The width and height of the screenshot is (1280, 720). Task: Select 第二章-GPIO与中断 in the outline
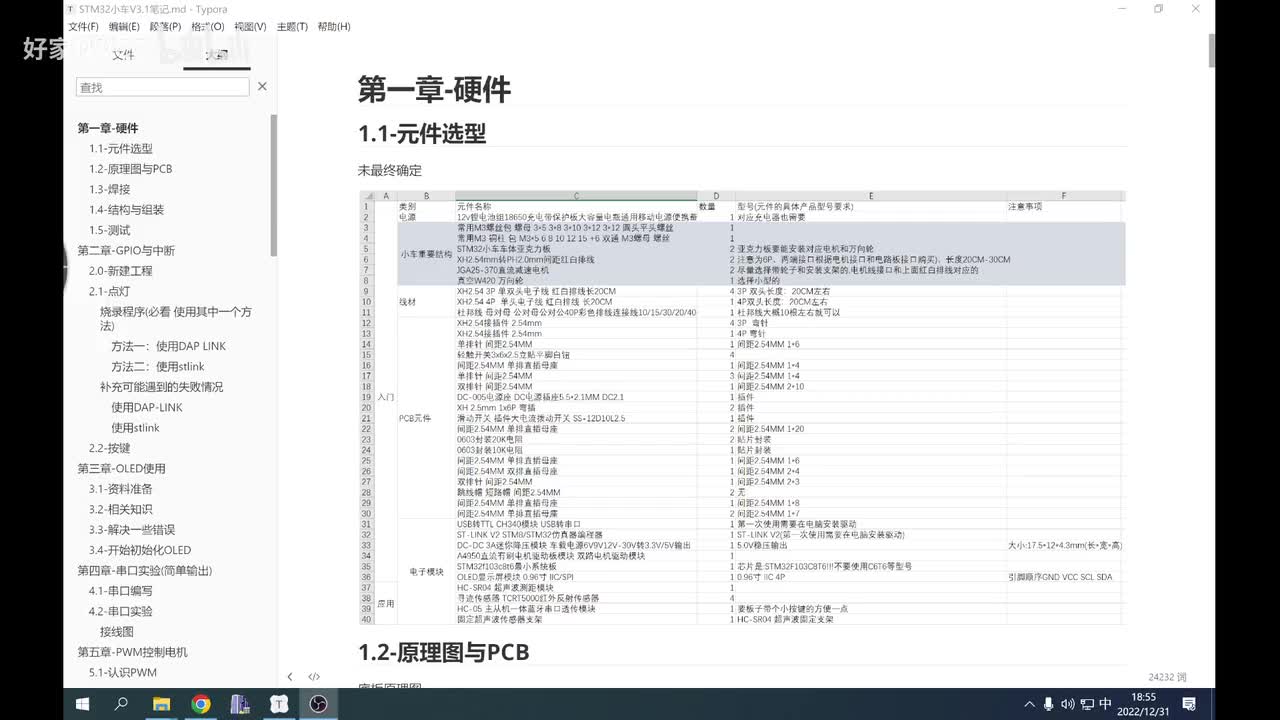click(x=126, y=251)
